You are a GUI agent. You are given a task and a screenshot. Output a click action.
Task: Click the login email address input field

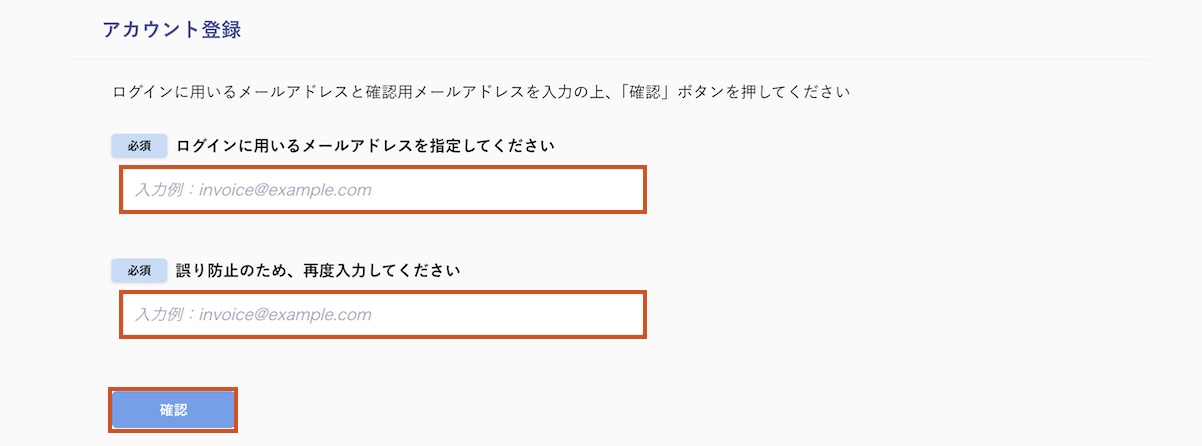point(383,190)
